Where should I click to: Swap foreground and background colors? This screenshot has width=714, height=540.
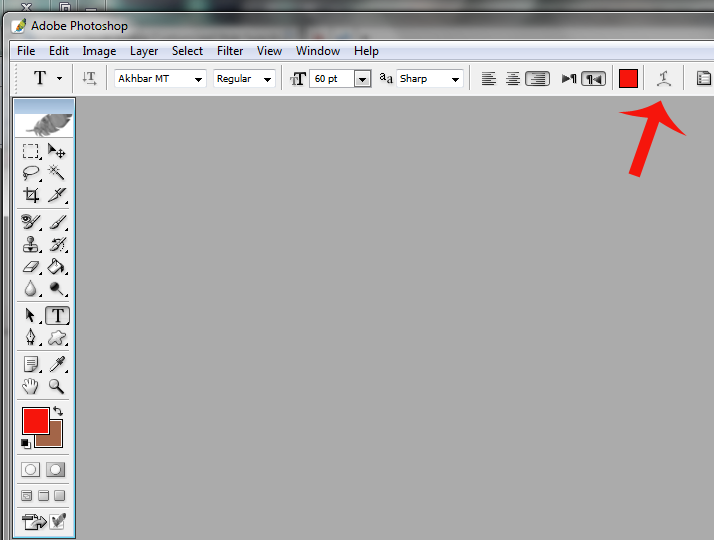pos(58,411)
